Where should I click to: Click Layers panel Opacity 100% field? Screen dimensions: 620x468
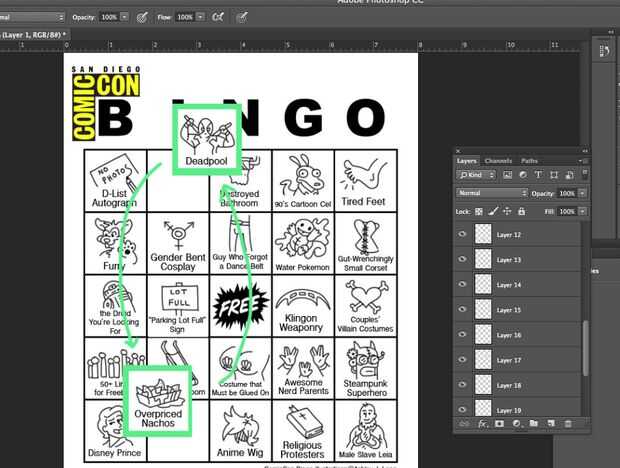coord(567,193)
